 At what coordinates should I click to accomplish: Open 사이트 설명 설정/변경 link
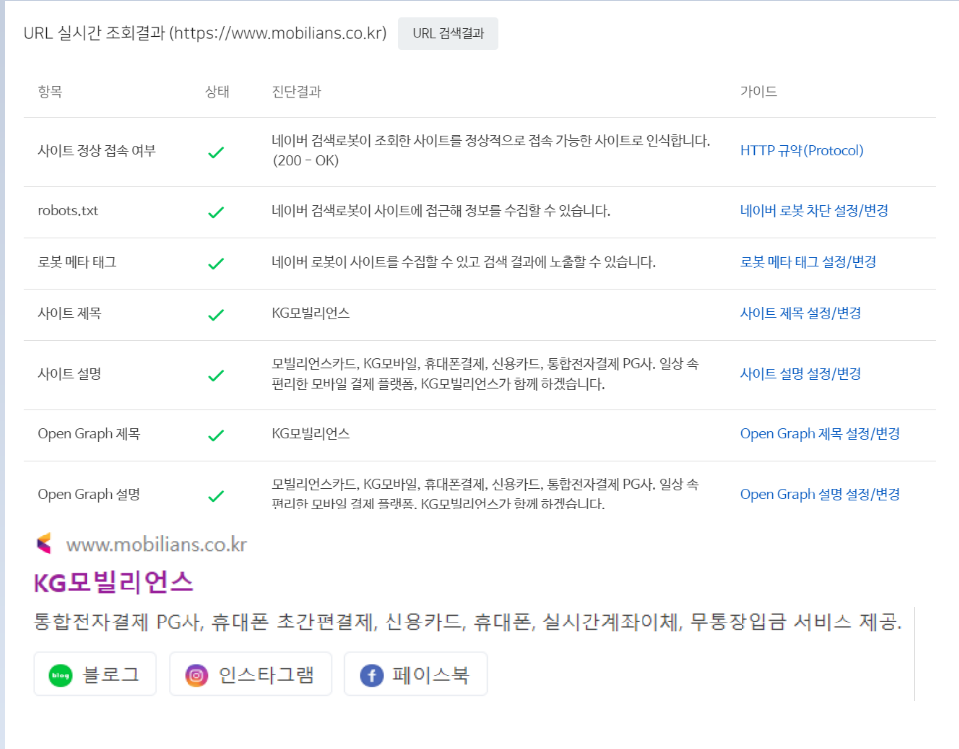[801, 374]
